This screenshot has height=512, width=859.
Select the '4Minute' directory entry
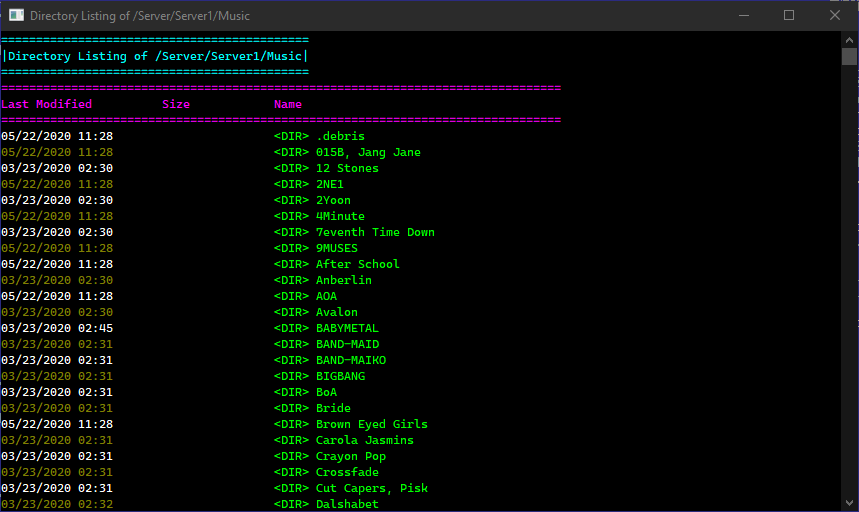[x=340, y=216]
